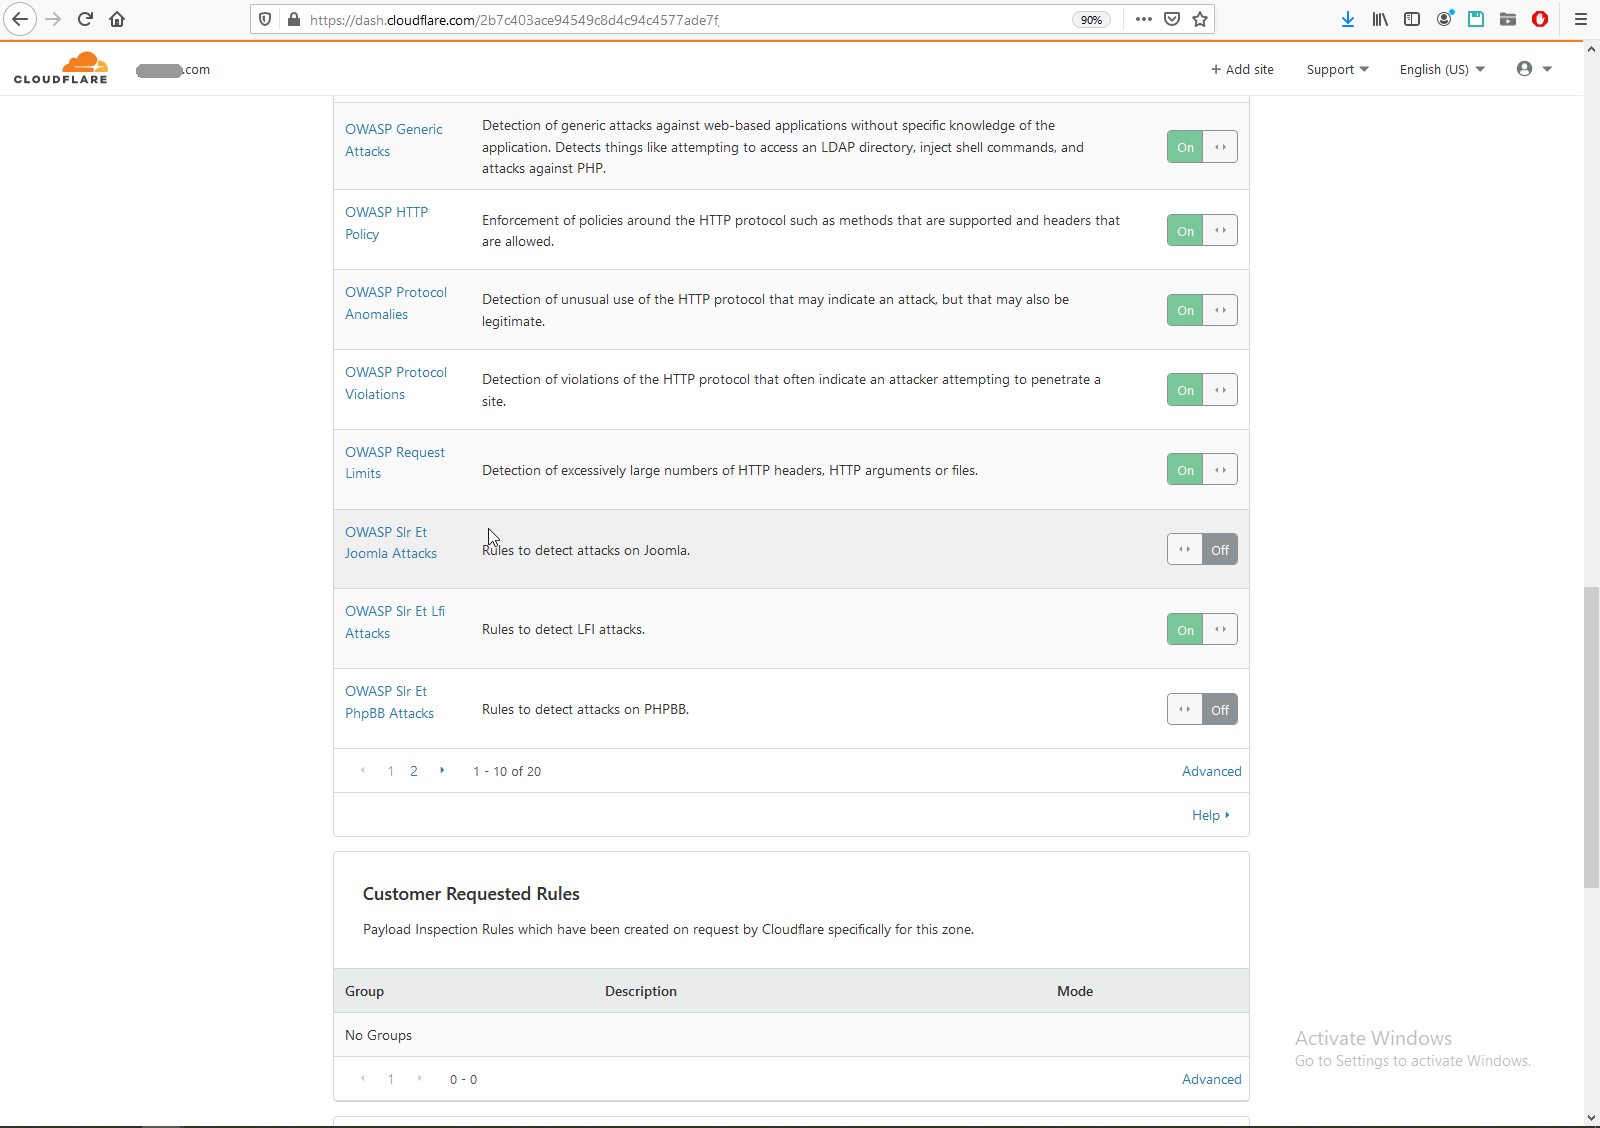This screenshot has width=1600, height=1128.
Task: Bookmark this page with the star icon
Action: tap(1200, 19)
